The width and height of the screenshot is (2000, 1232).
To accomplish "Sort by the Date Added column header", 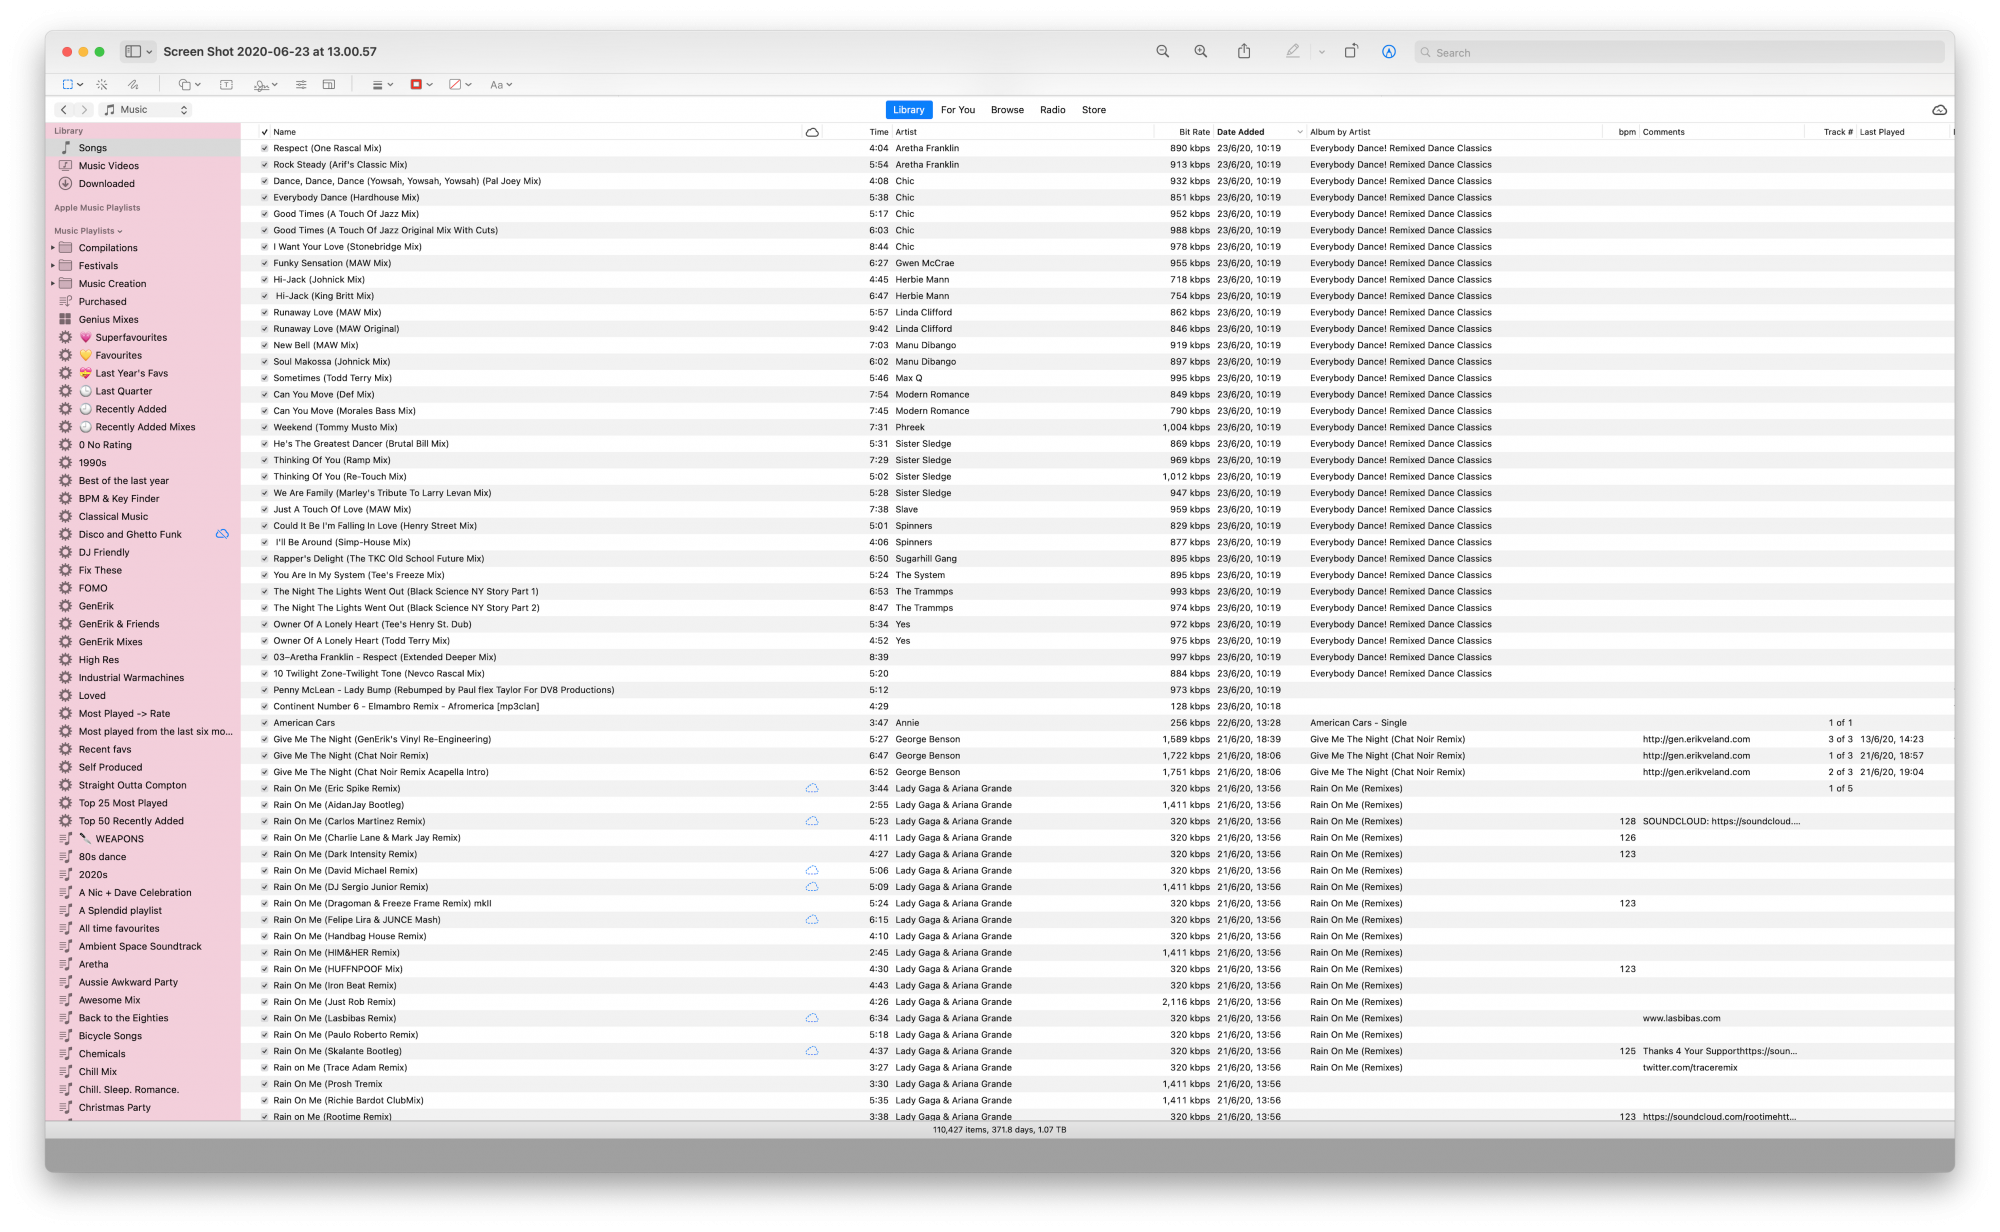I will [1240, 132].
